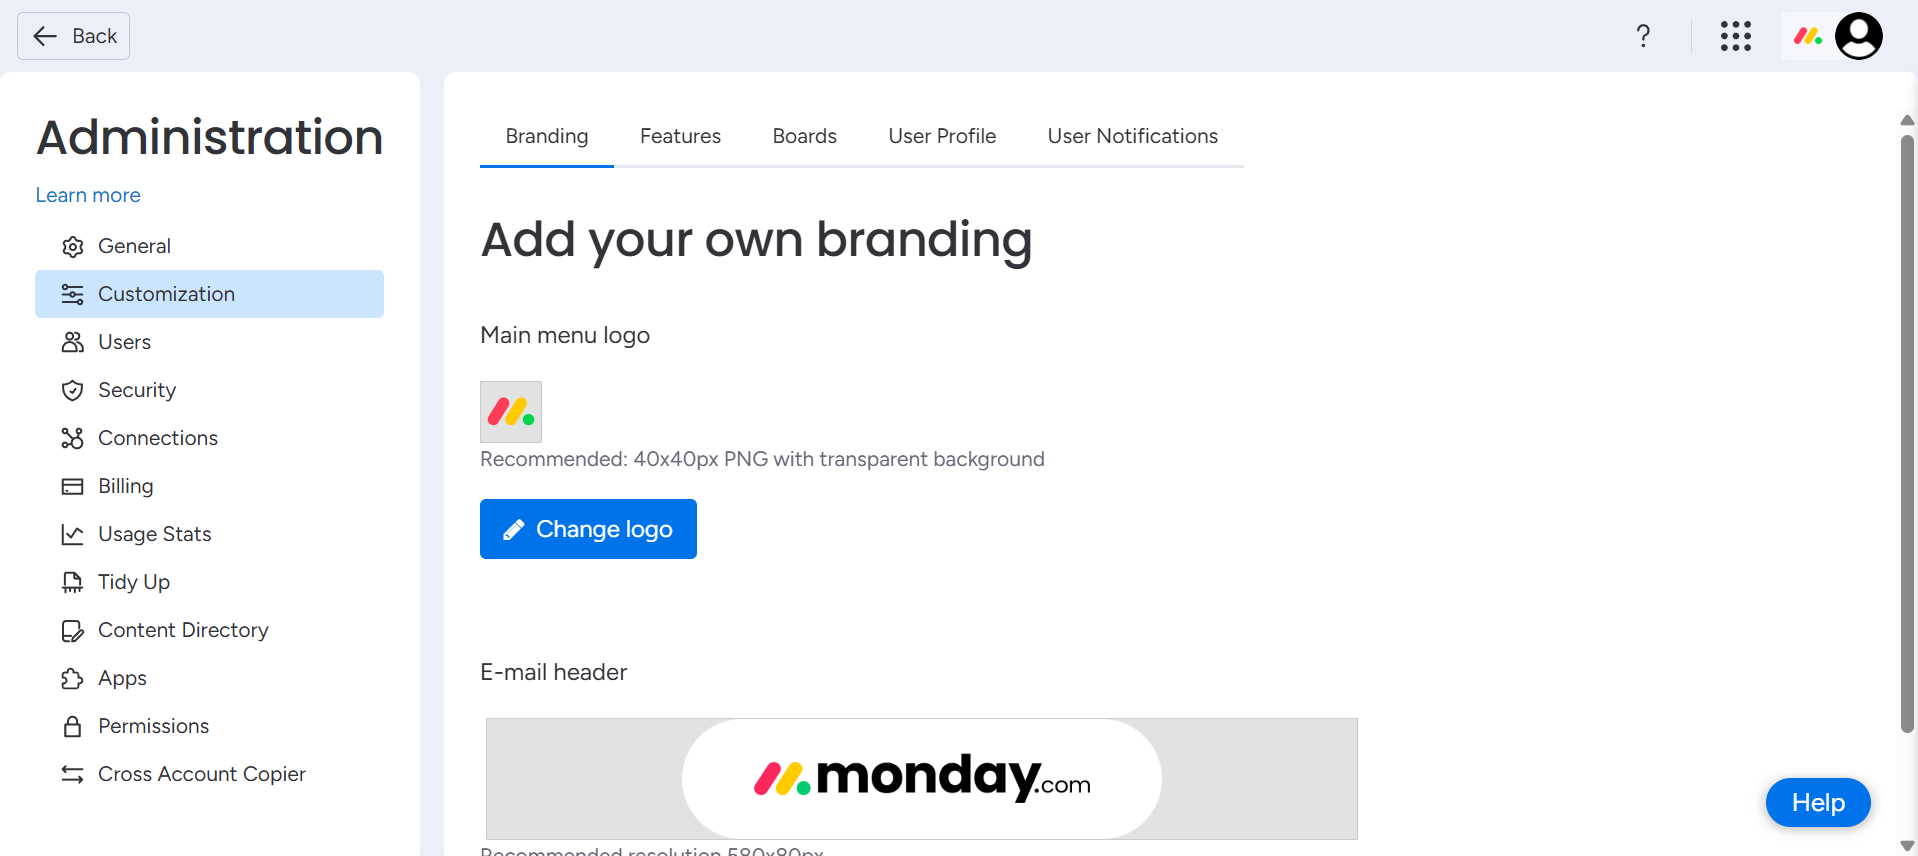
Task: Open Usage Stats chart icon
Action: (x=72, y=534)
